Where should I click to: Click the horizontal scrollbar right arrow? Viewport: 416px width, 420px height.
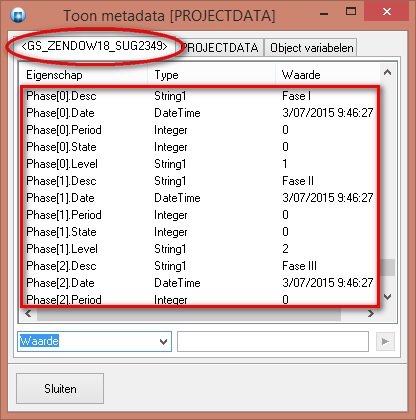tap(371, 314)
